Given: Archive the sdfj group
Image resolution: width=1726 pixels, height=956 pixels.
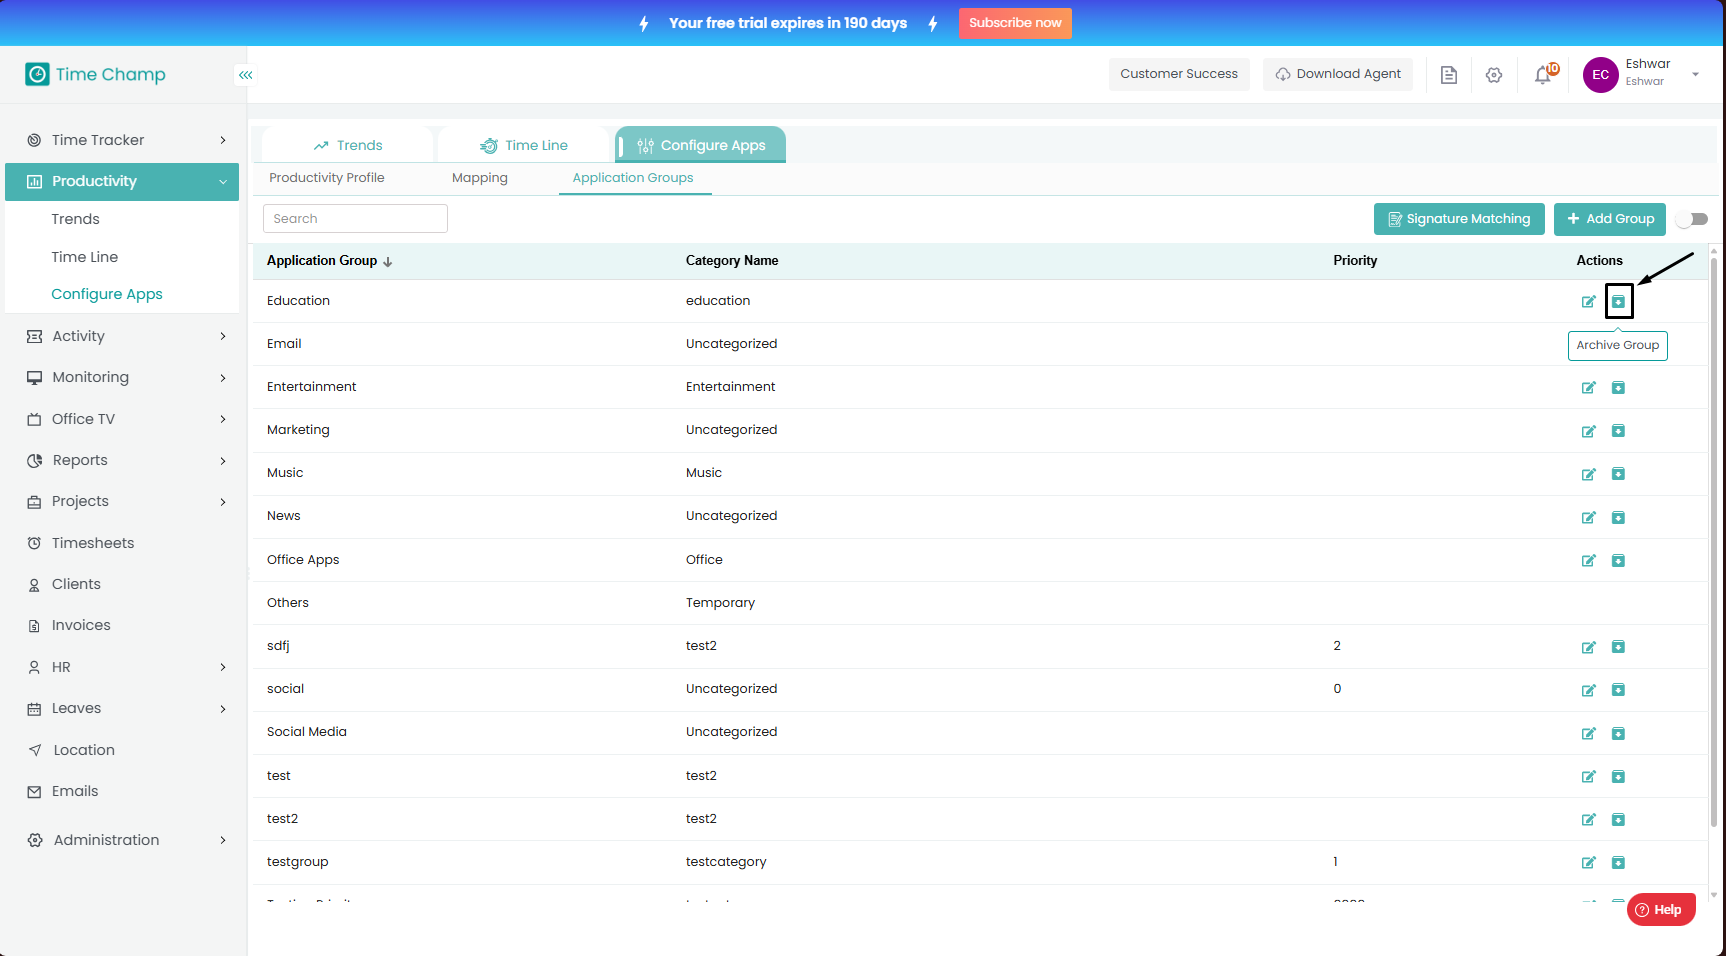Looking at the screenshot, I should [1618, 647].
